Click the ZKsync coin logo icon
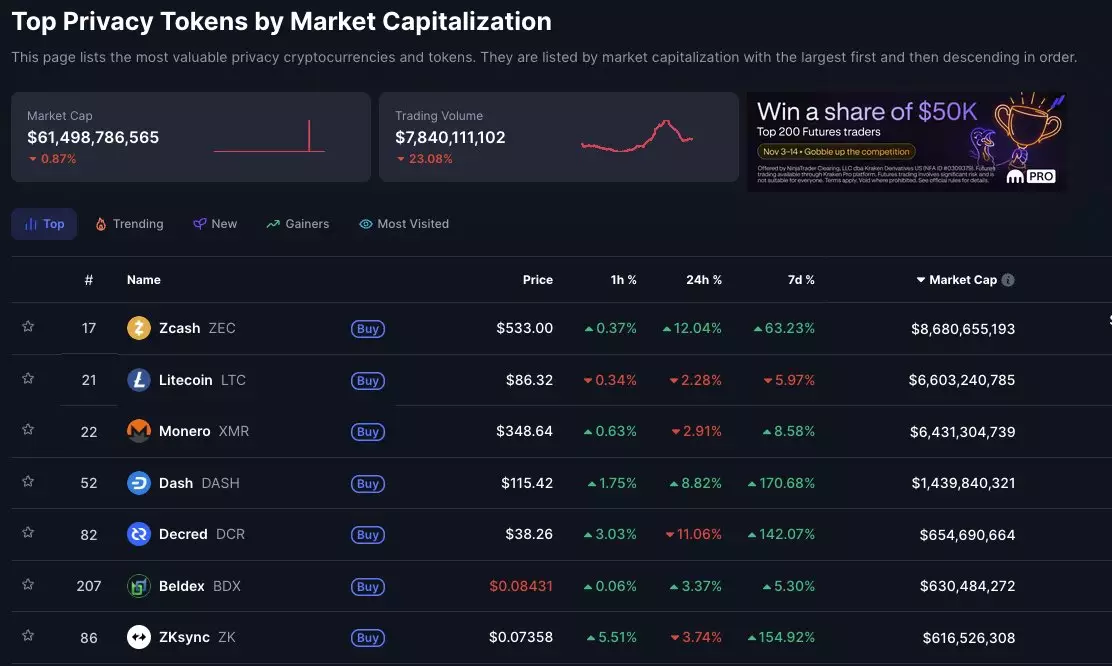The width and height of the screenshot is (1112, 666). click(x=139, y=637)
